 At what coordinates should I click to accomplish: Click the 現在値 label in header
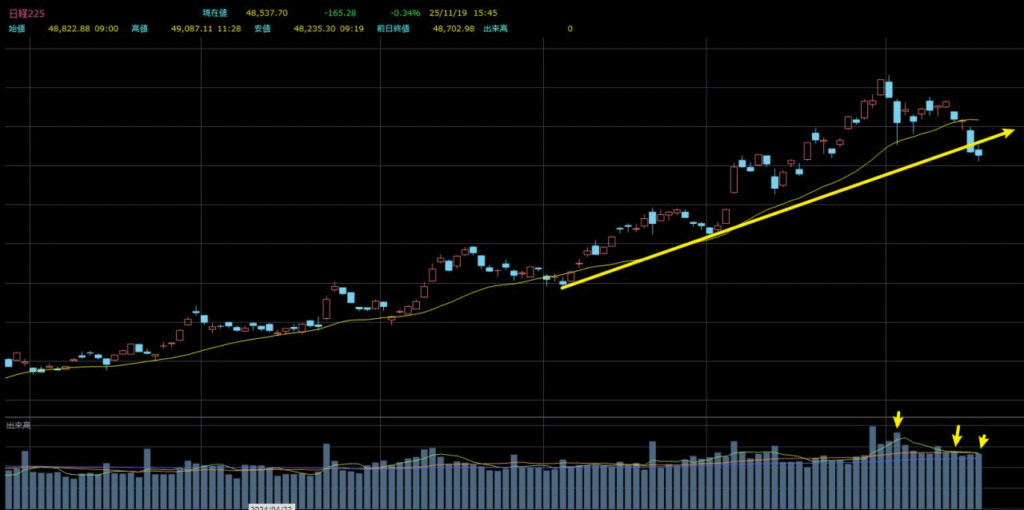(217, 13)
